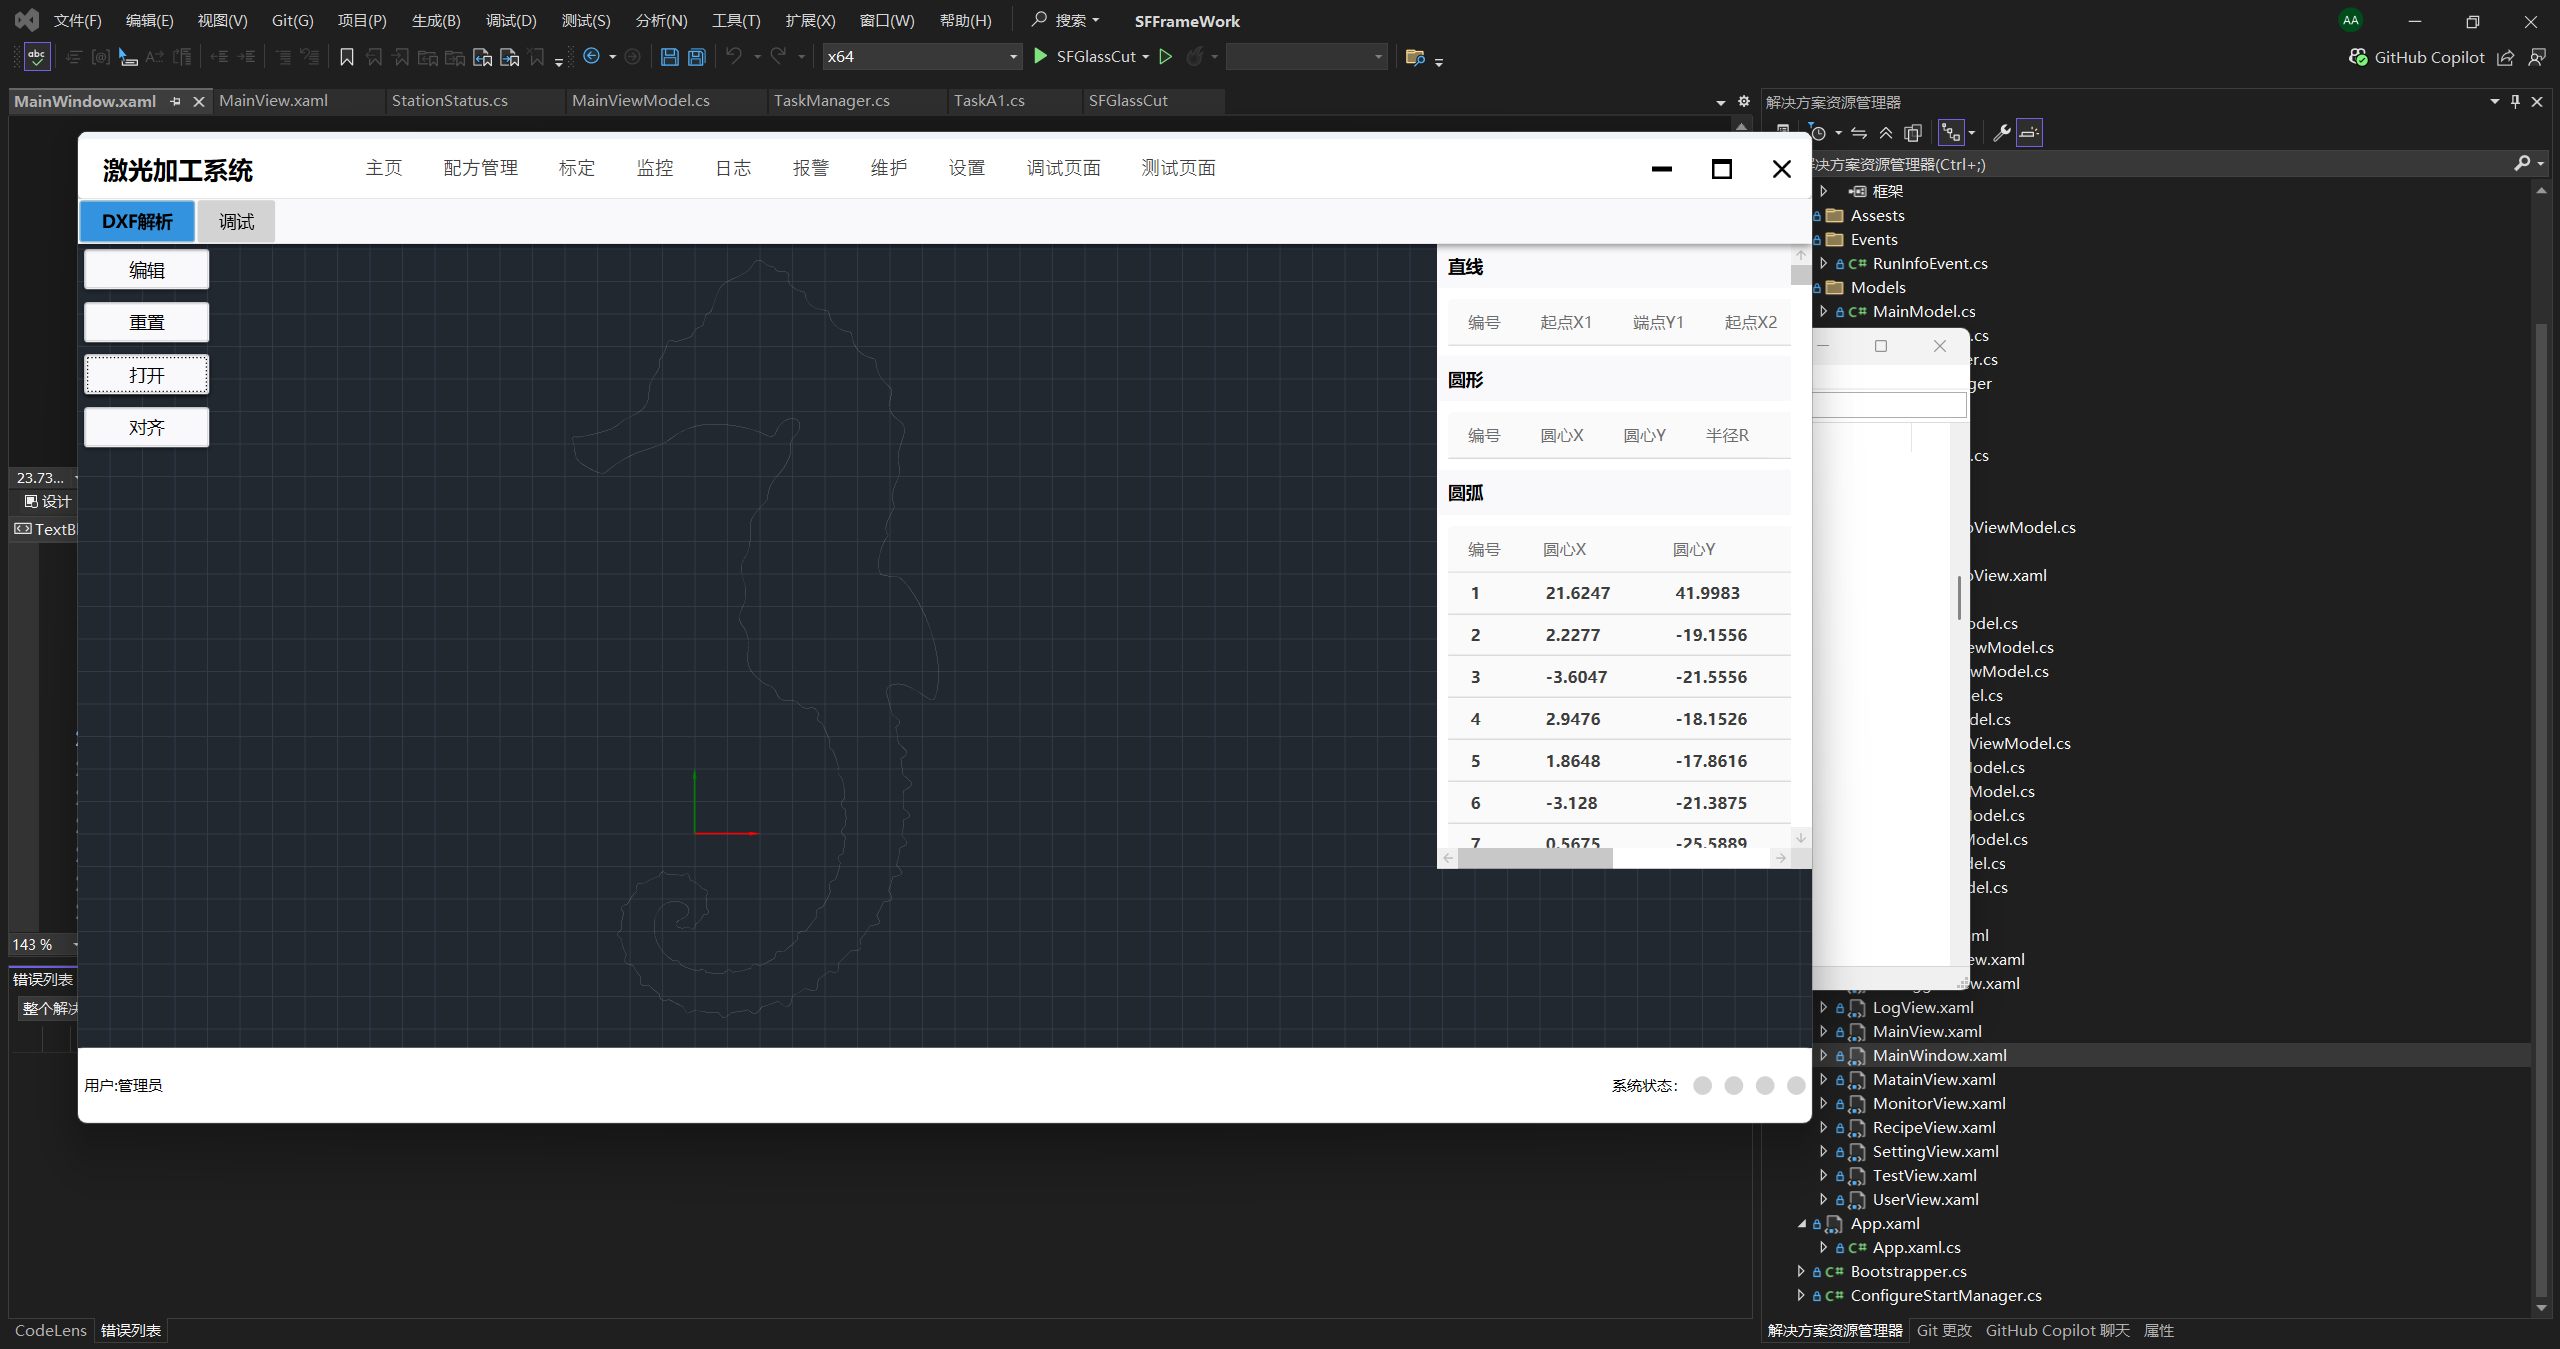Click the 打开 button
The height and width of the screenshot is (1349, 2560).
pos(147,375)
